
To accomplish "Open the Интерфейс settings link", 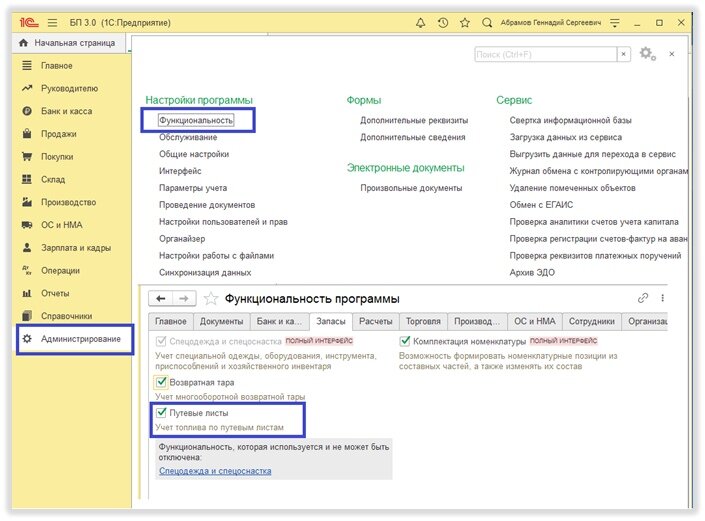I will [180, 171].
